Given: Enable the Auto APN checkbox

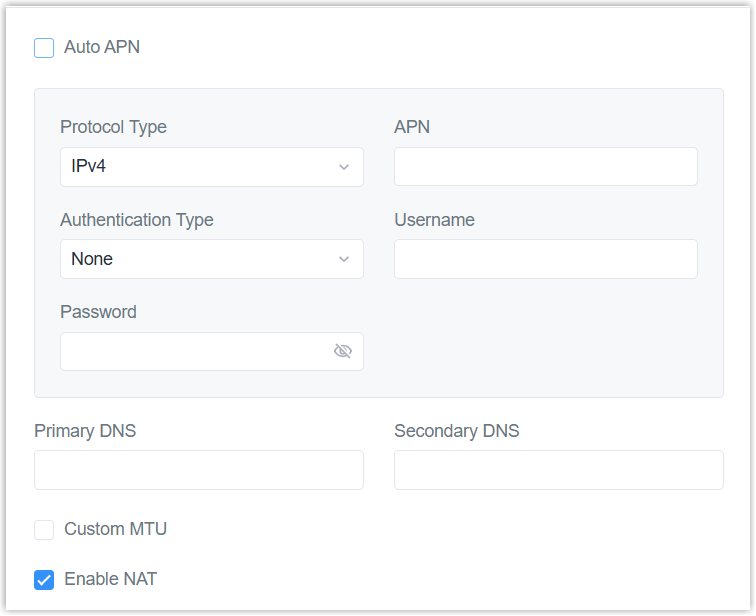Looking at the screenshot, I should click(44, 48).
